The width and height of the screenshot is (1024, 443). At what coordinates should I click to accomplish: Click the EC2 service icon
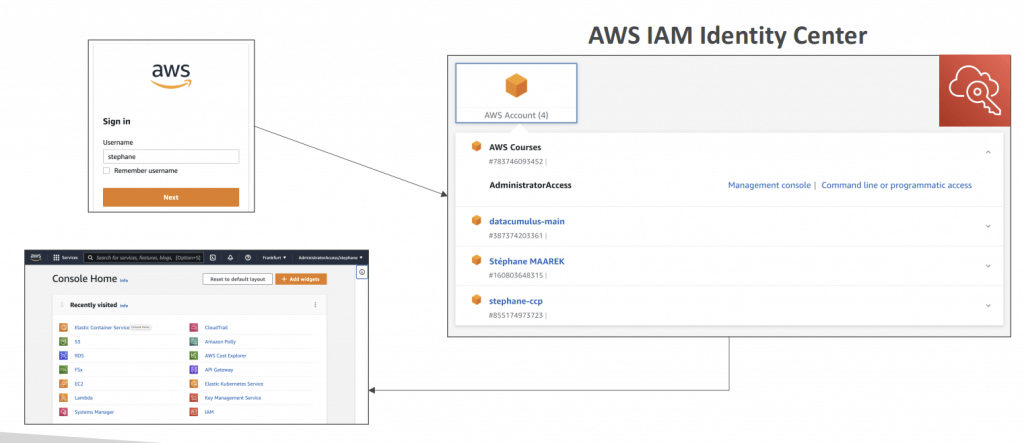[x=63, y=384]
